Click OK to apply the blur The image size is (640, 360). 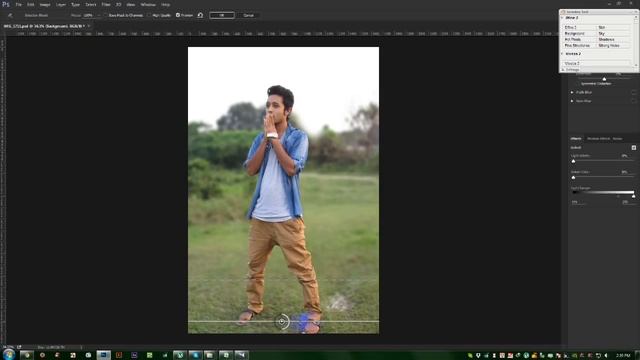coord(222,16)
